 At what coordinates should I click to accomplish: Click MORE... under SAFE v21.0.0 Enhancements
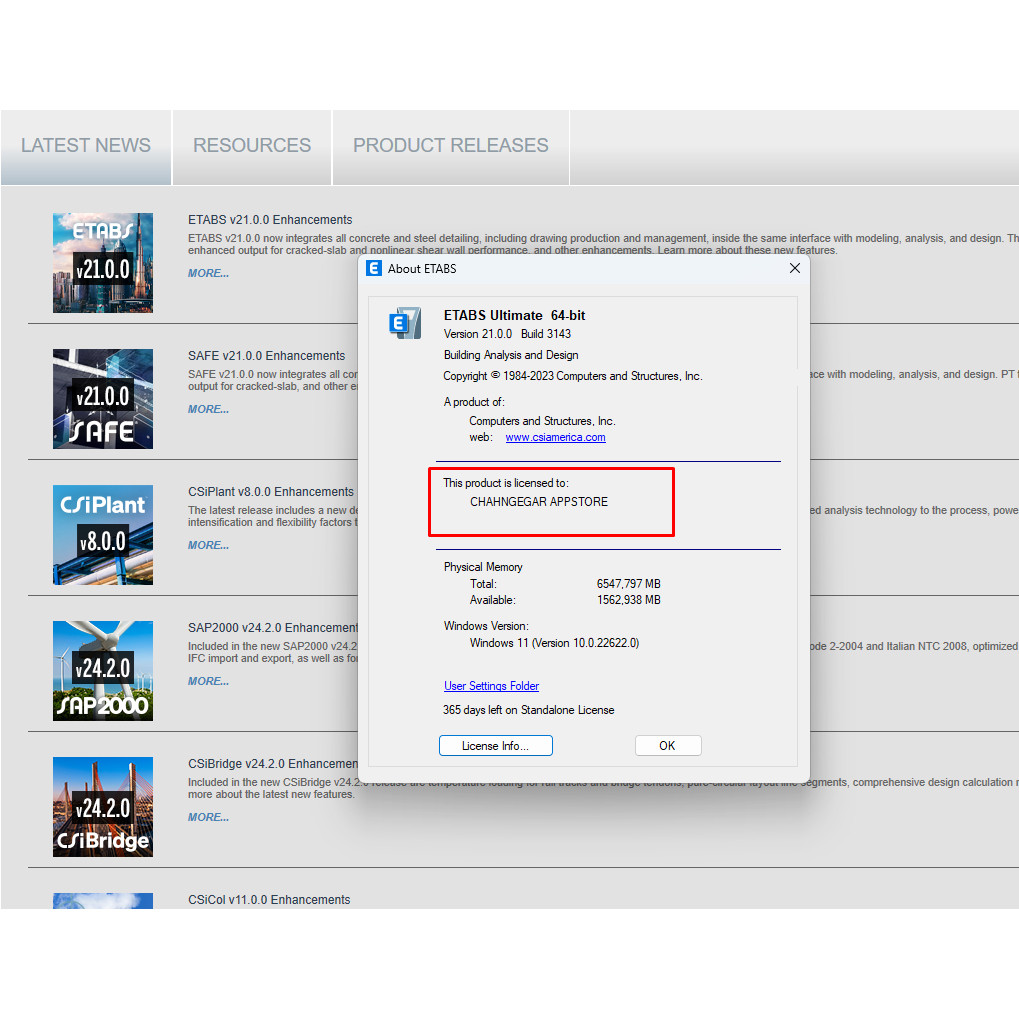pos(208,409)
